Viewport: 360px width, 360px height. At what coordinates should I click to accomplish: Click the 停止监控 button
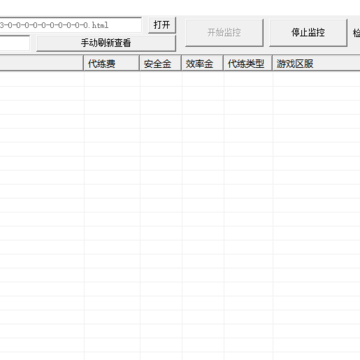(308, 33)
